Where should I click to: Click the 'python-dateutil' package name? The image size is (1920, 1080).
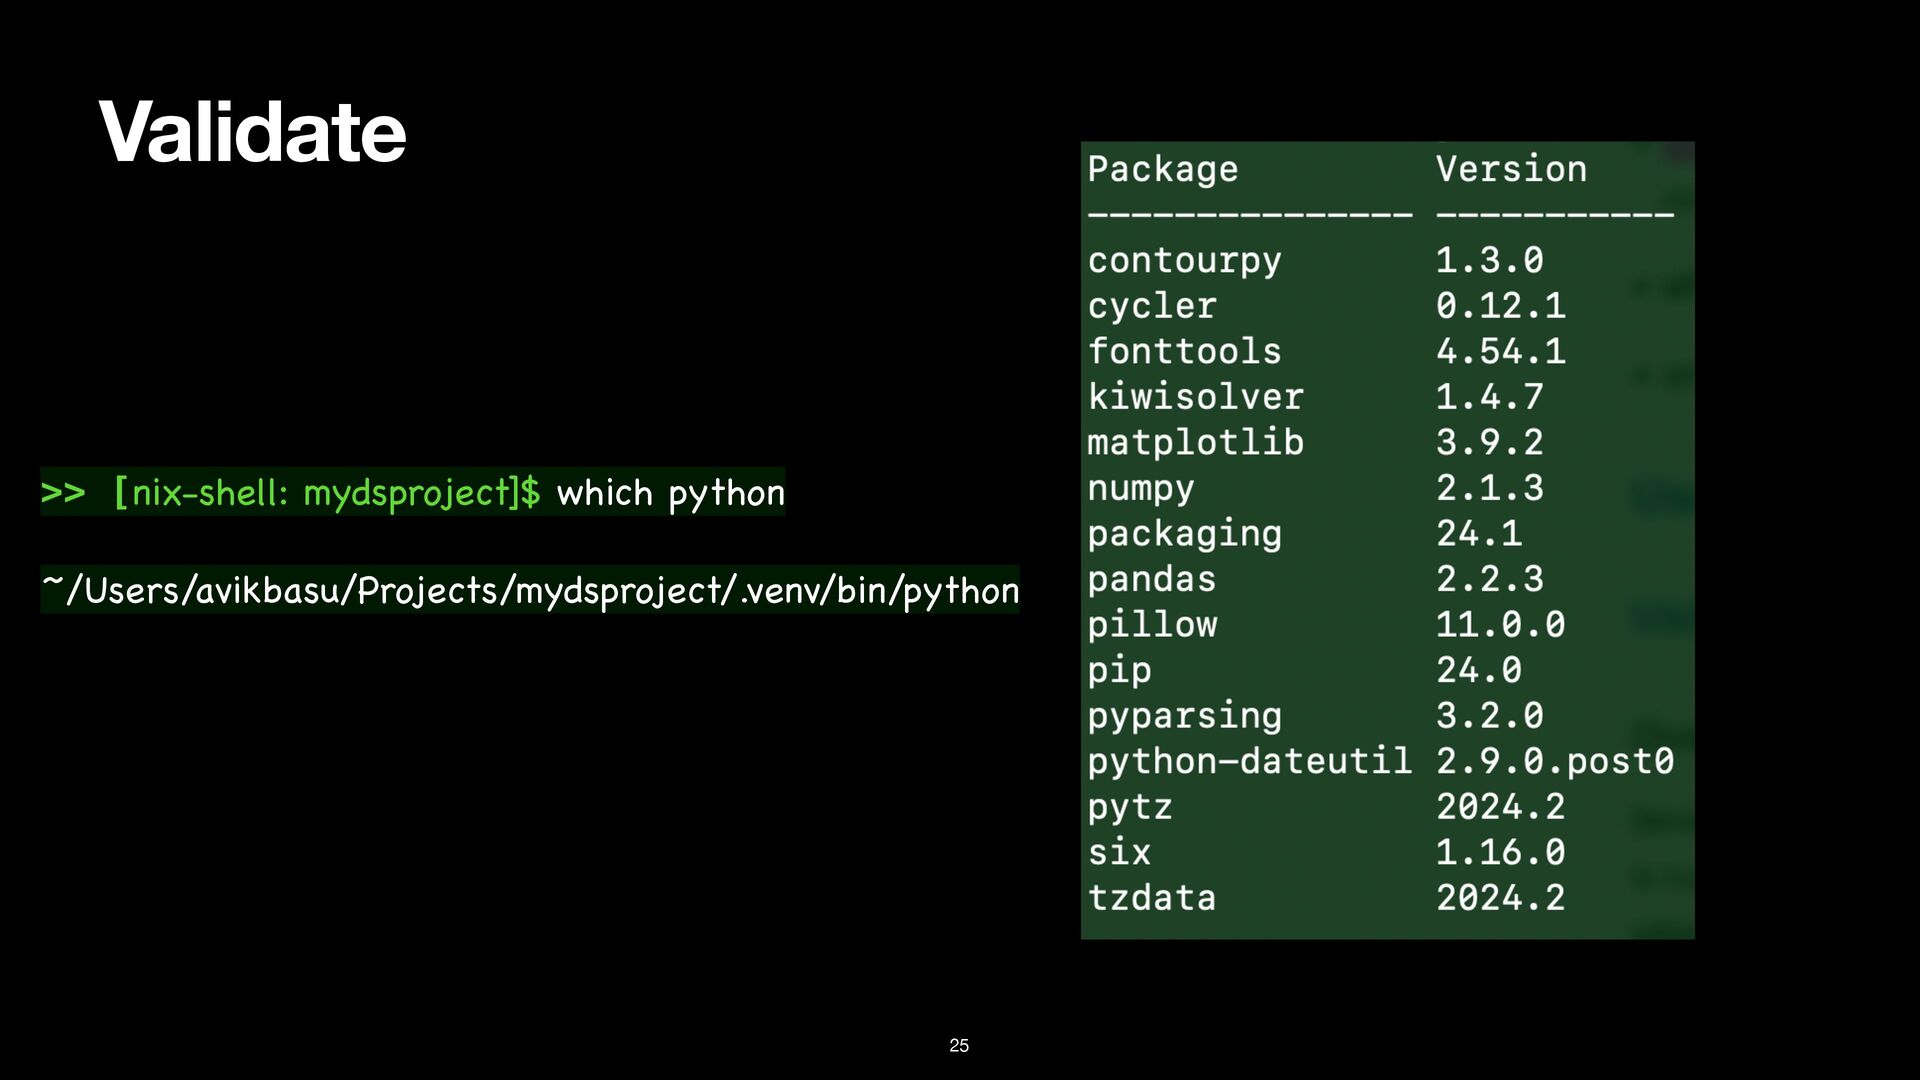[x=1249, y=762]
